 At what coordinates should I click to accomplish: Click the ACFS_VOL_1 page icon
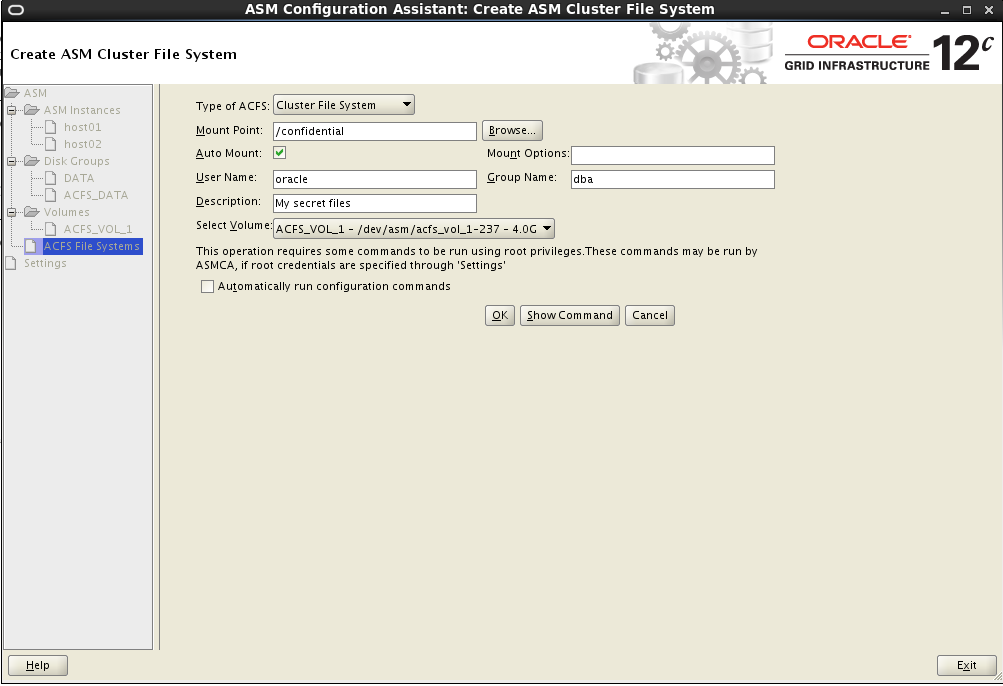click(x=51, y=228)
